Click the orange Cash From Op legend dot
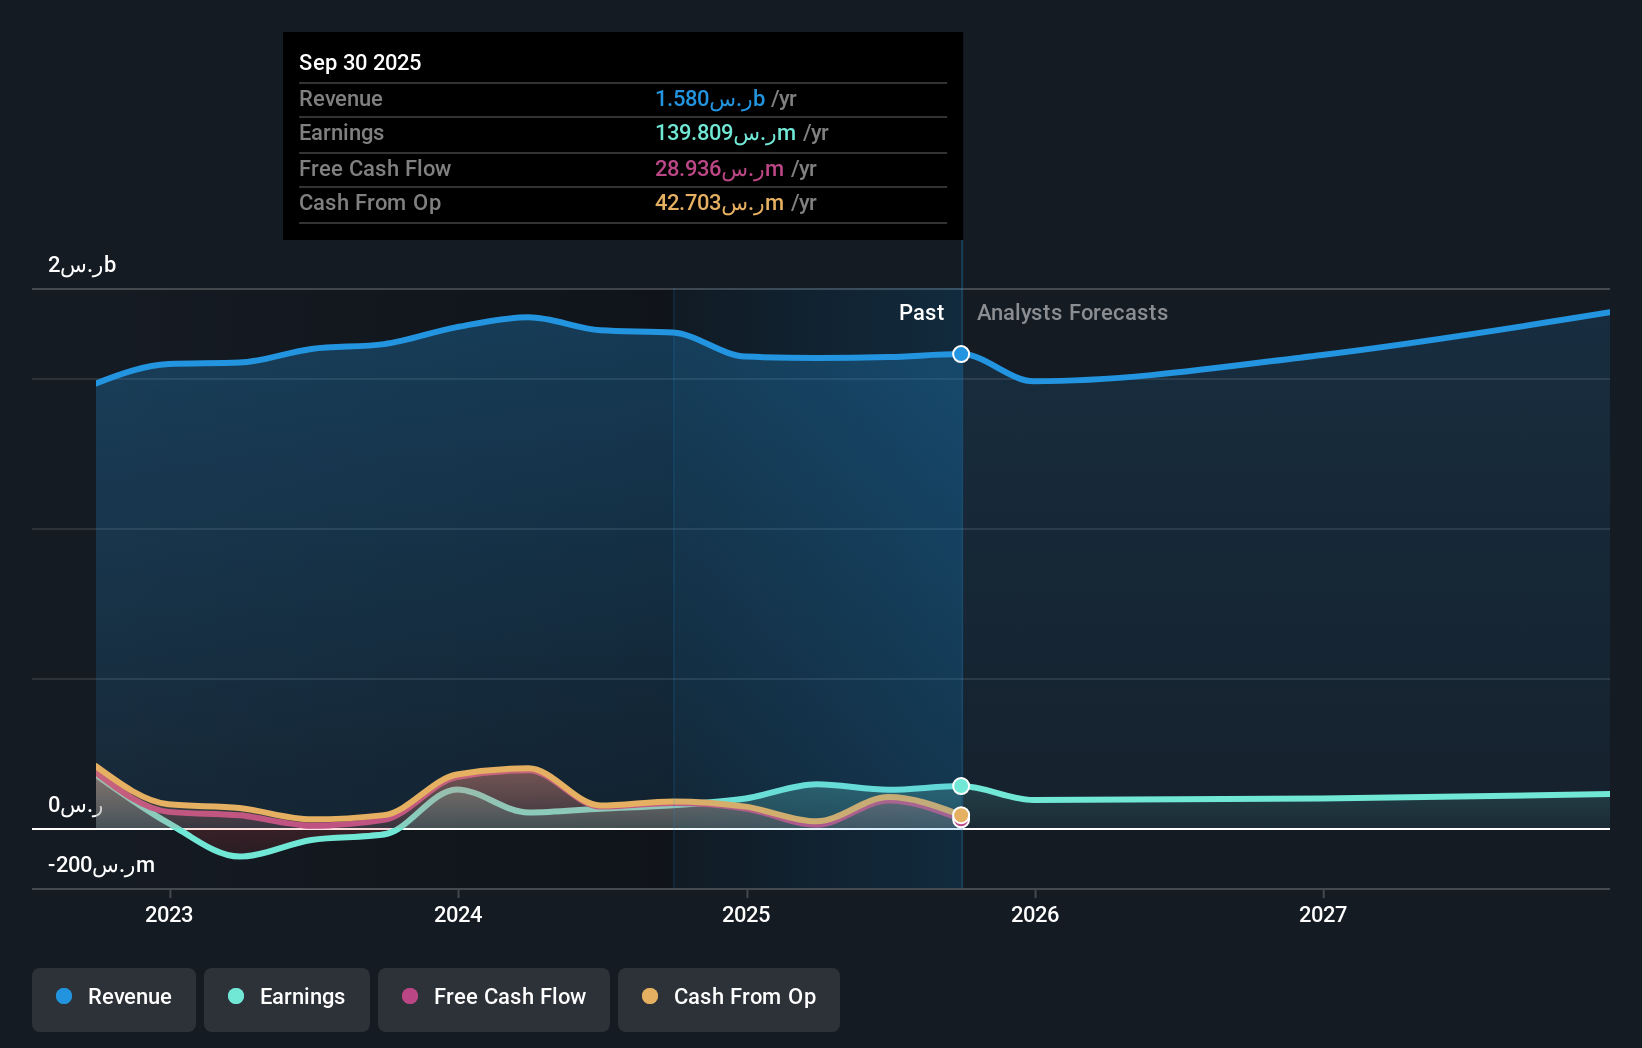The width and height of the screenshot is (1642, 1048). (x=650, y=996)
